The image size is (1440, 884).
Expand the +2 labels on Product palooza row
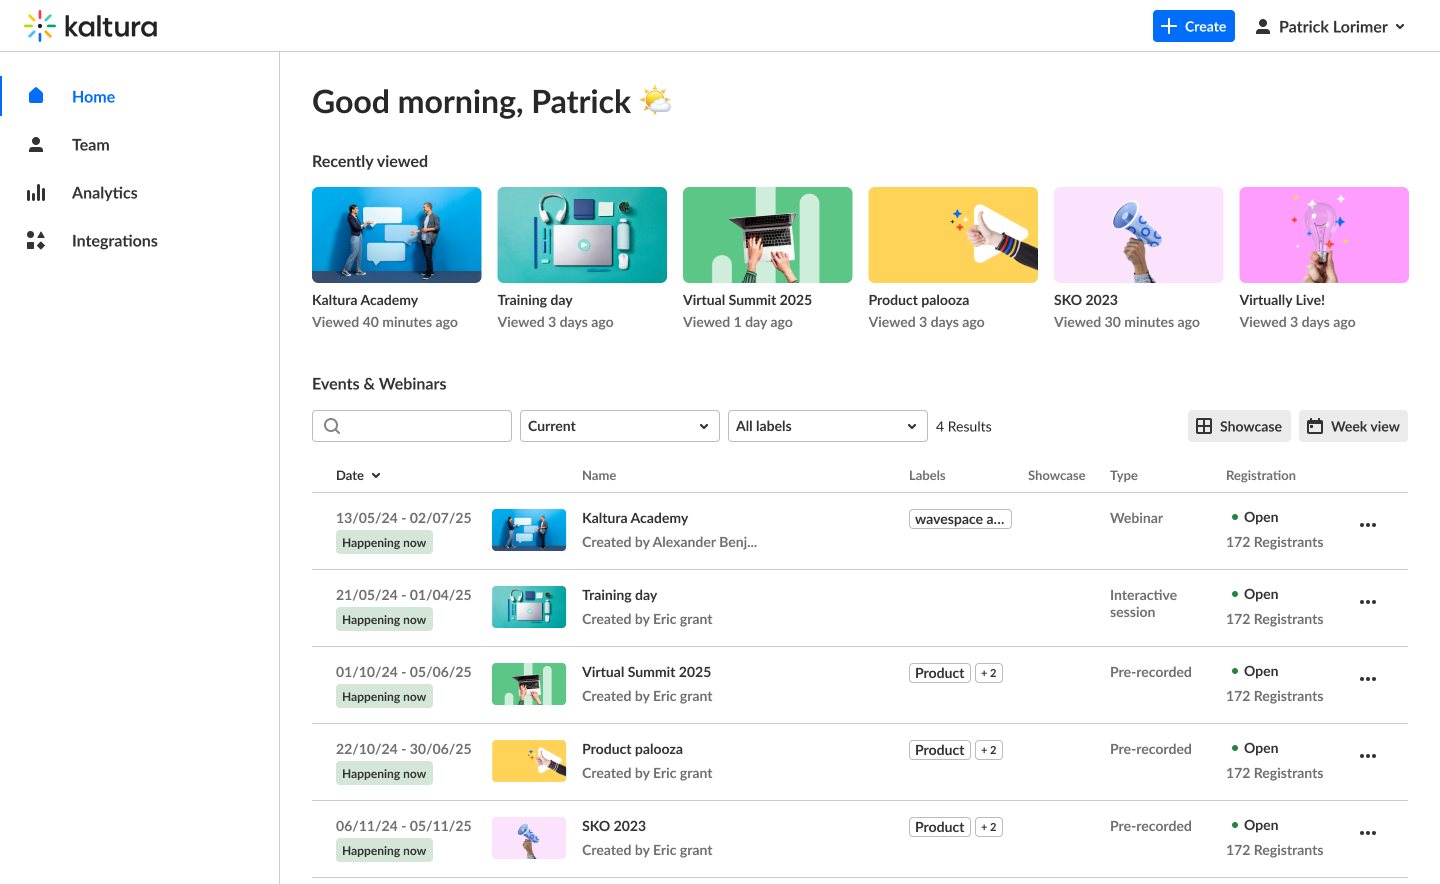pyautogui.click(x=989, y=750)
